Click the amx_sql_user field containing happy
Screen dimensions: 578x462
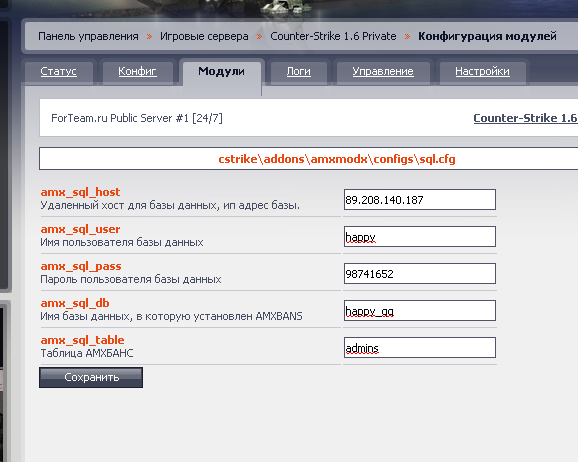(x=420, y=236)
